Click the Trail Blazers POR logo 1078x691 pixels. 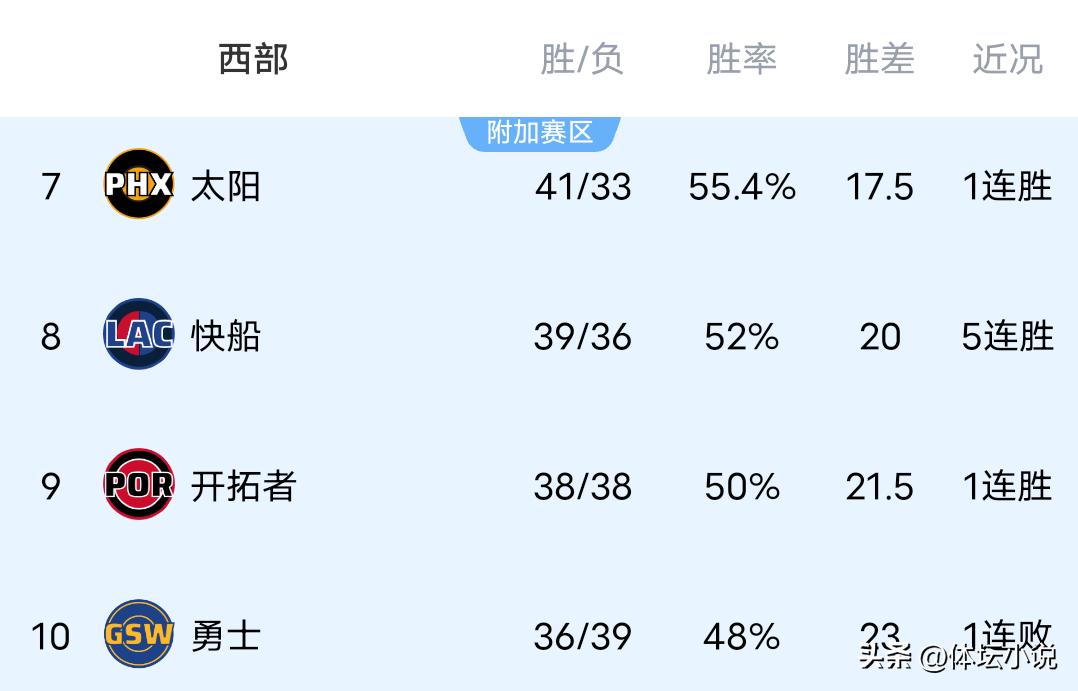139,485
